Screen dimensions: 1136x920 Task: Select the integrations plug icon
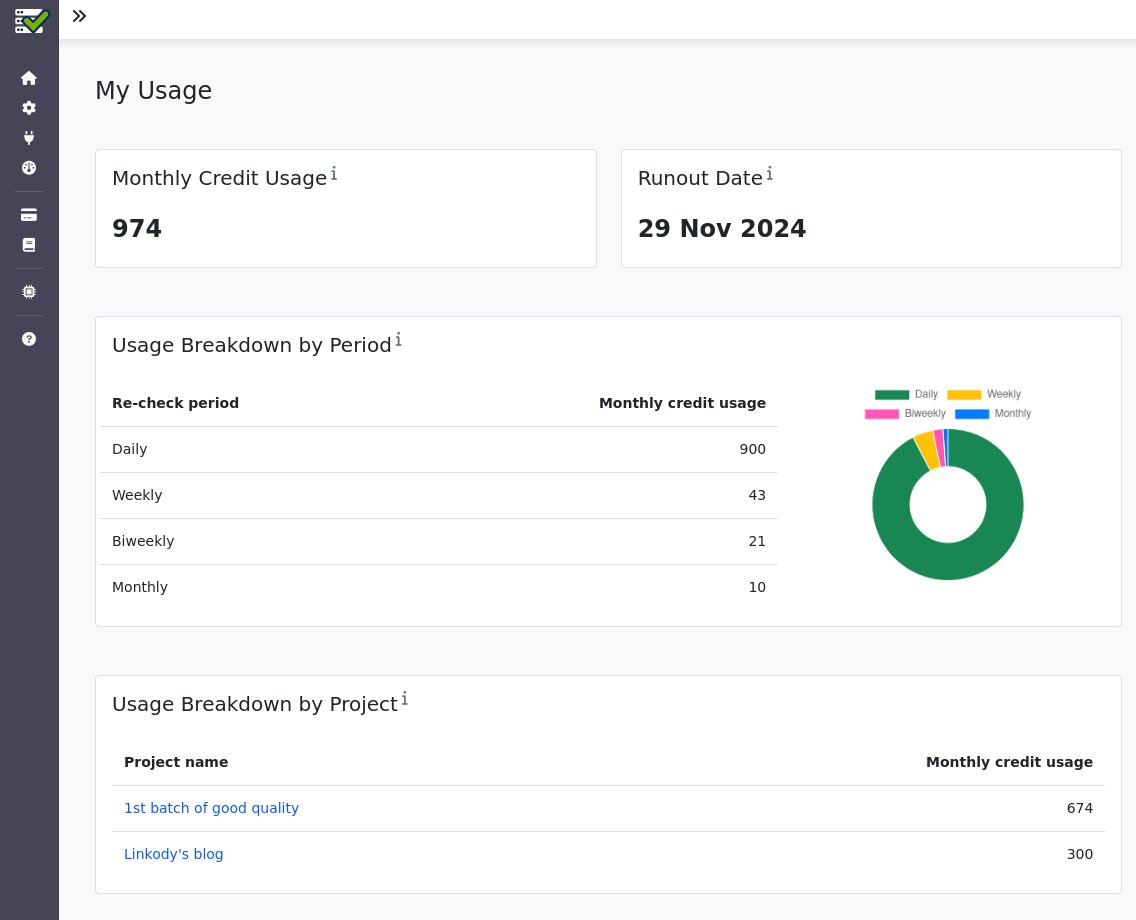[x=29, y=138]
